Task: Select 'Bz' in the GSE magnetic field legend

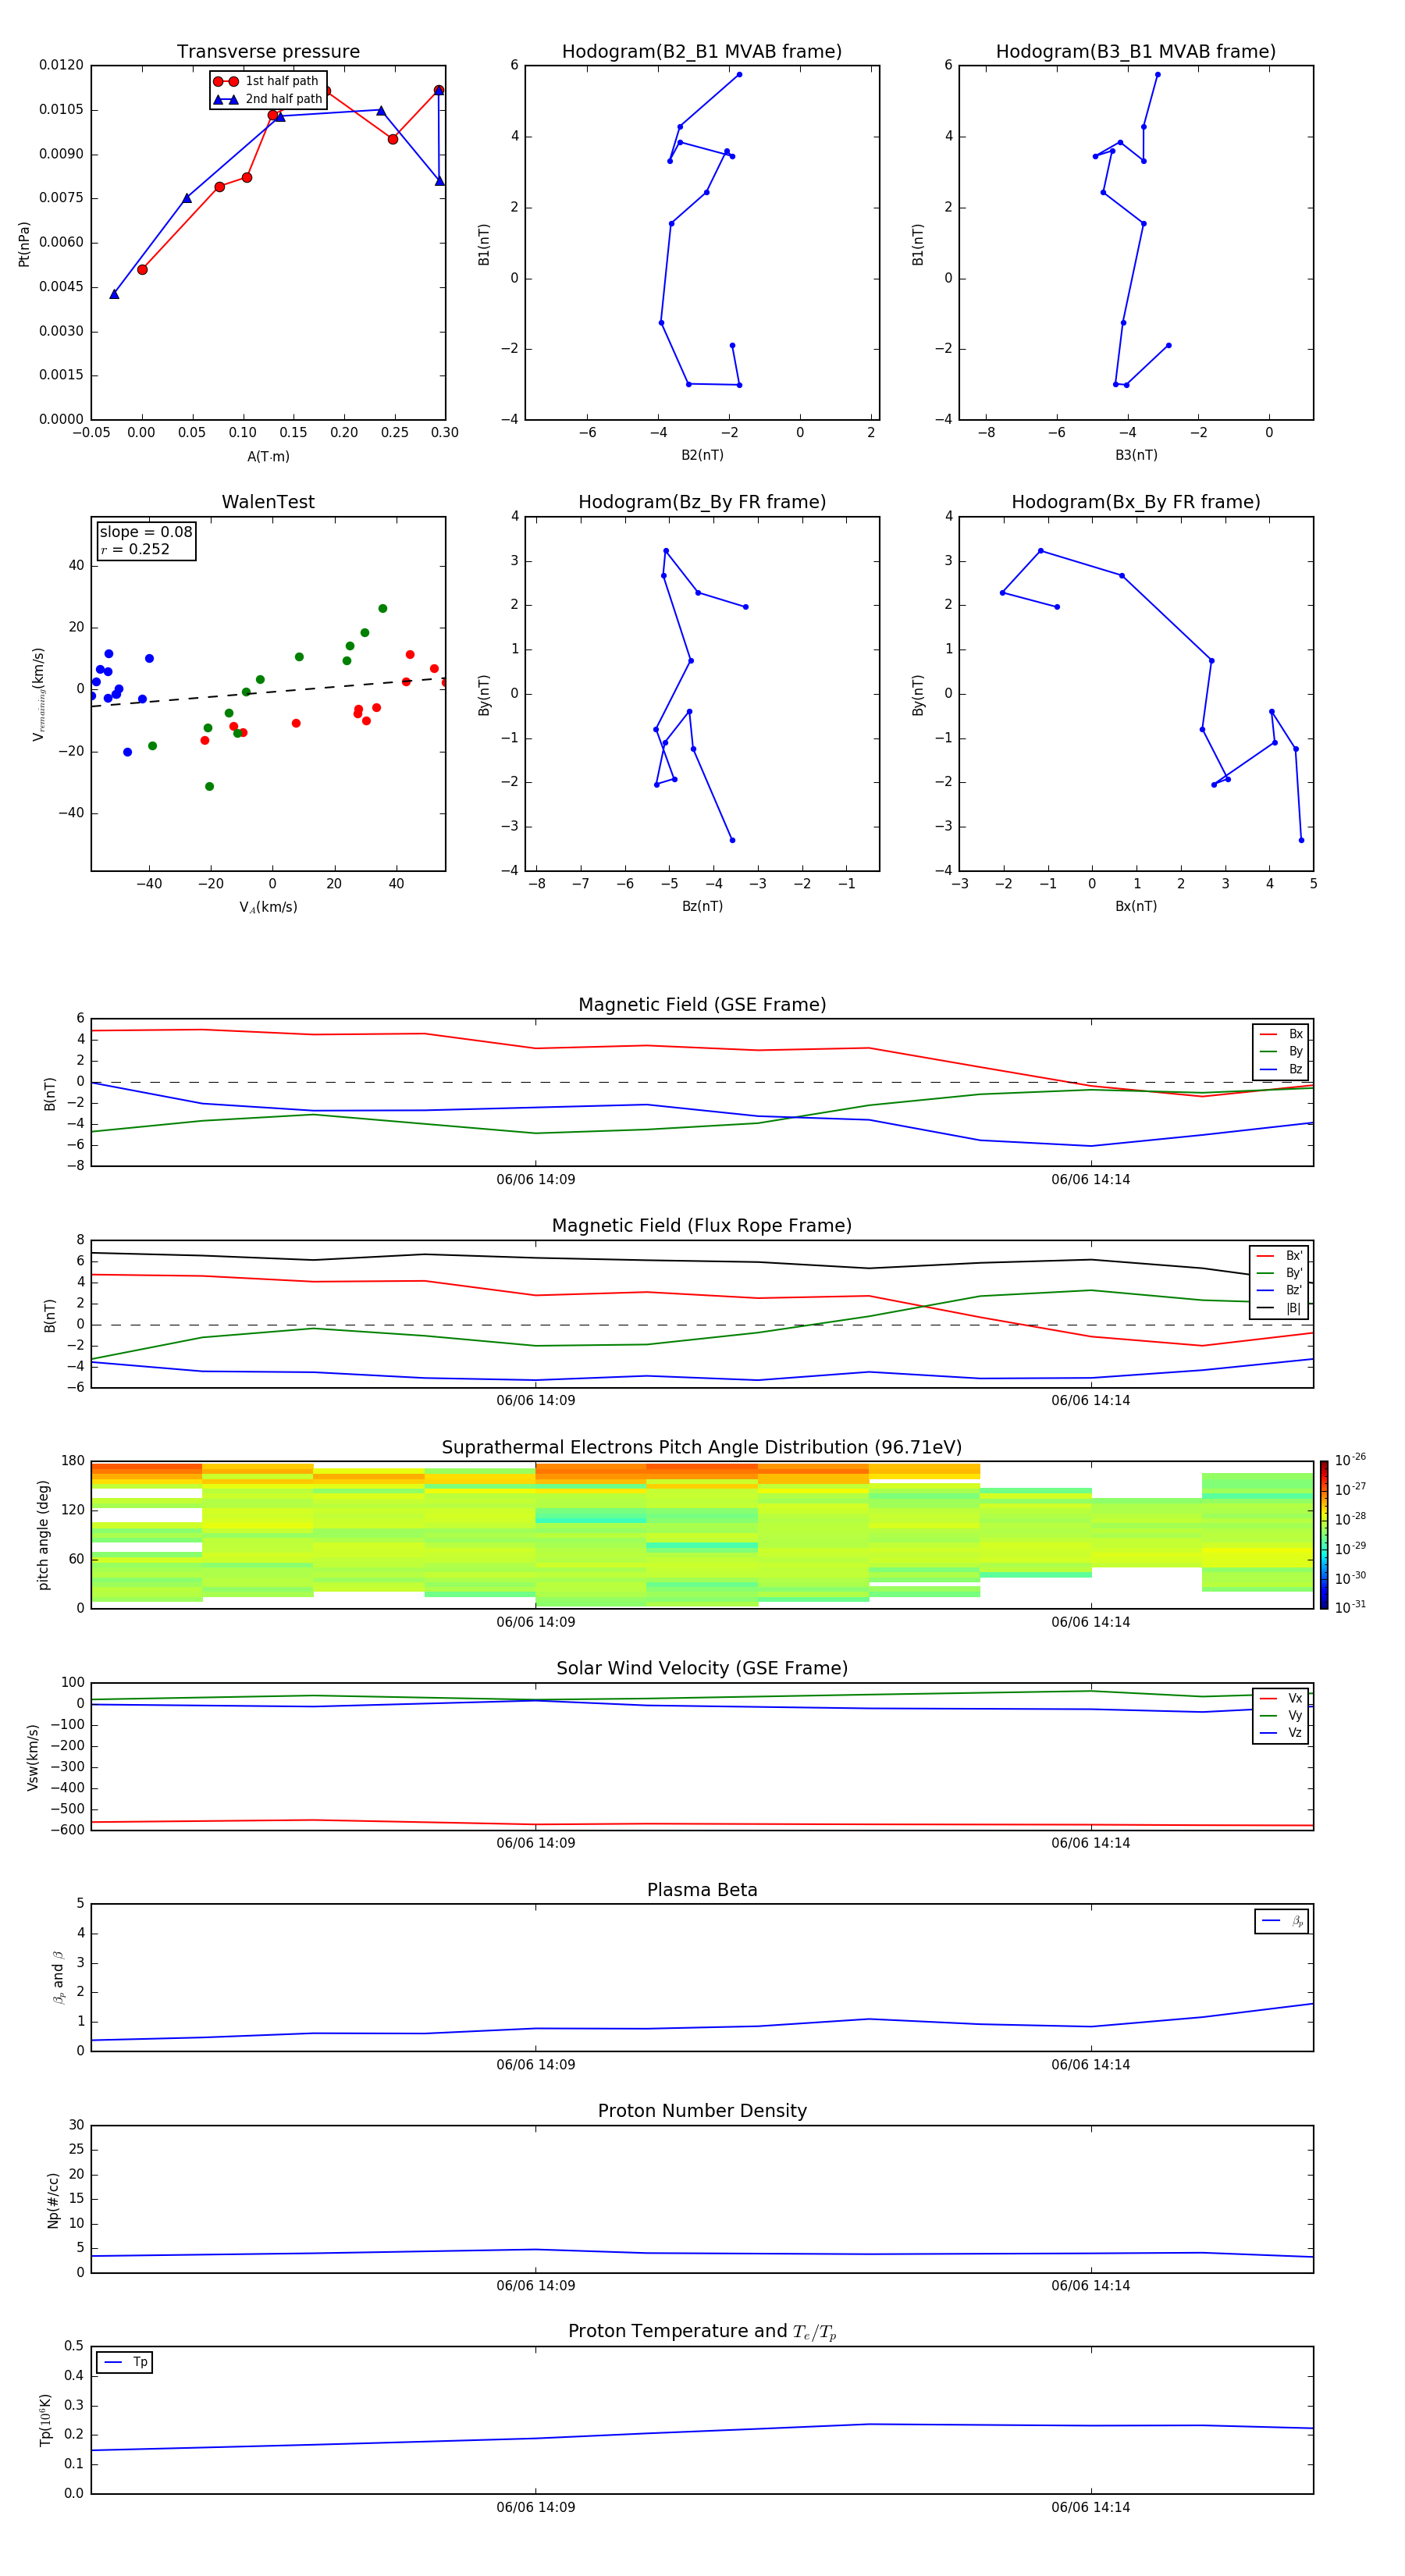Action: (x=1281, y=1069)
